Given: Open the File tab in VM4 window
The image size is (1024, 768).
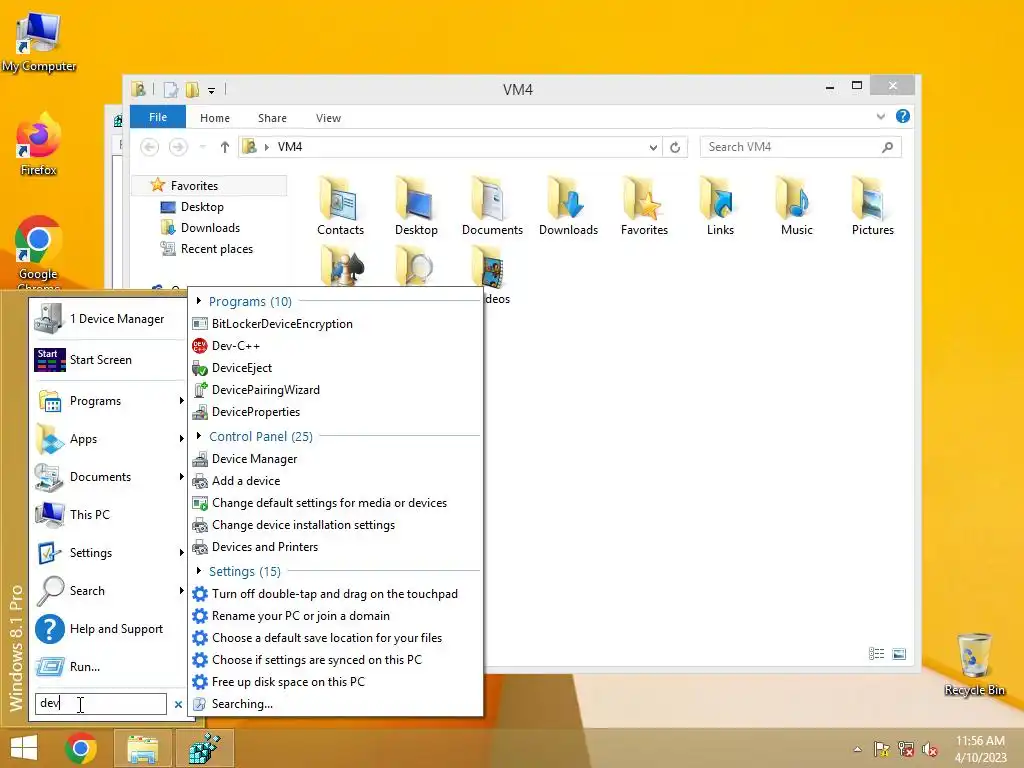Looking at the screenshot, I should pos(158,117).
